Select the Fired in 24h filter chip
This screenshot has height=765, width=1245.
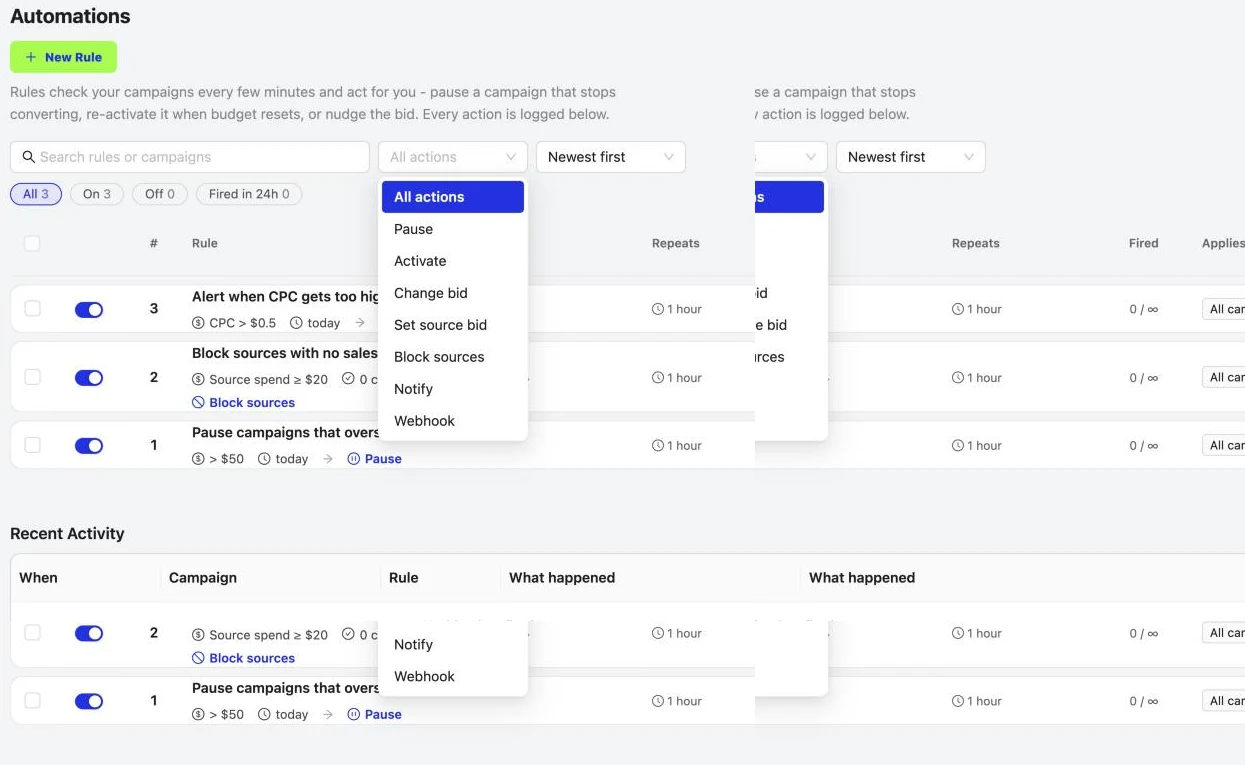249,194
